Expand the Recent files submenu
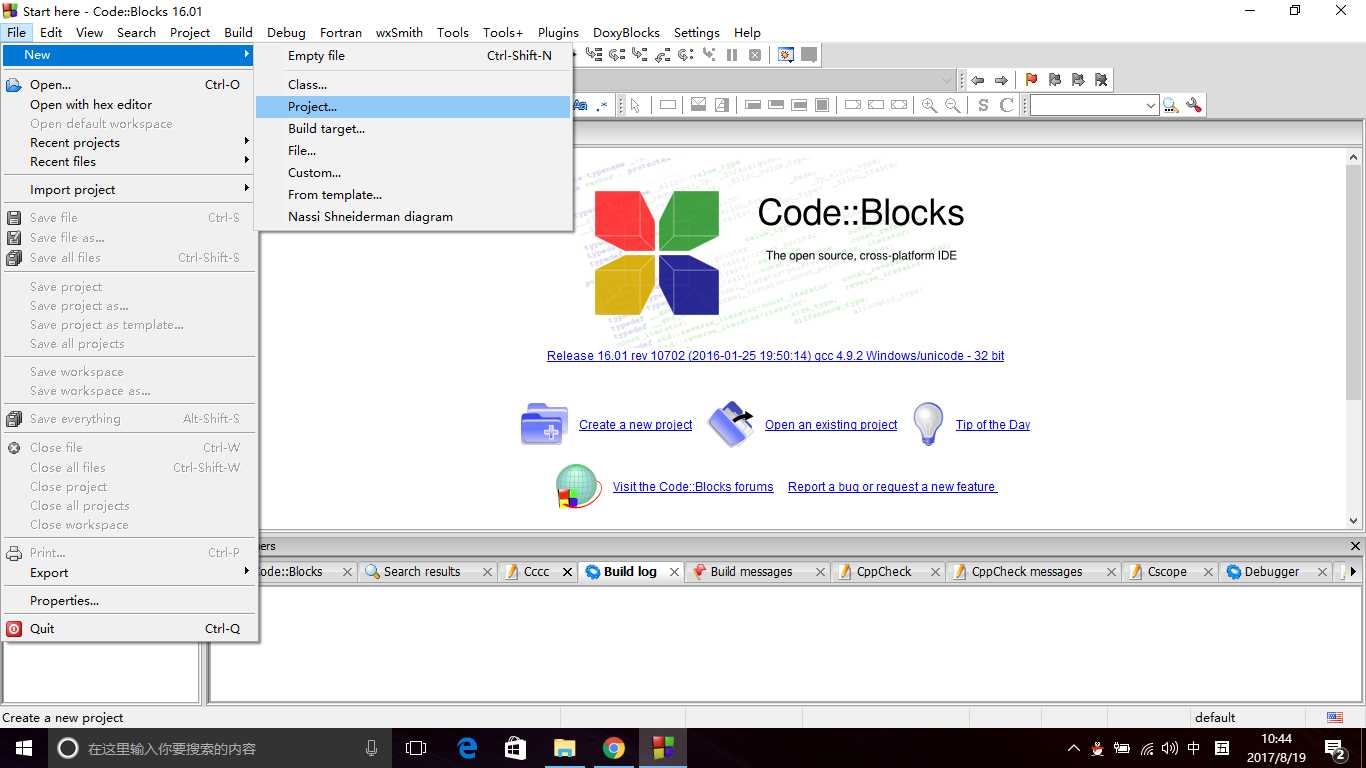1366x768 pixels. tap(128, 162)
